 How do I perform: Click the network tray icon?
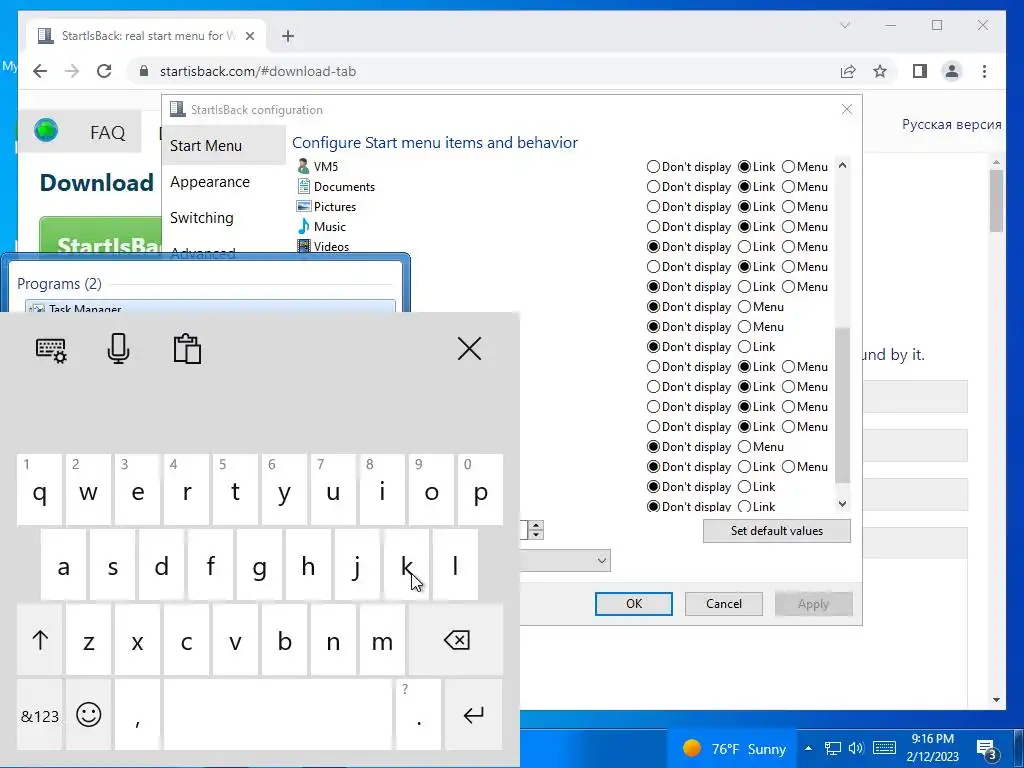pos(833,748)
